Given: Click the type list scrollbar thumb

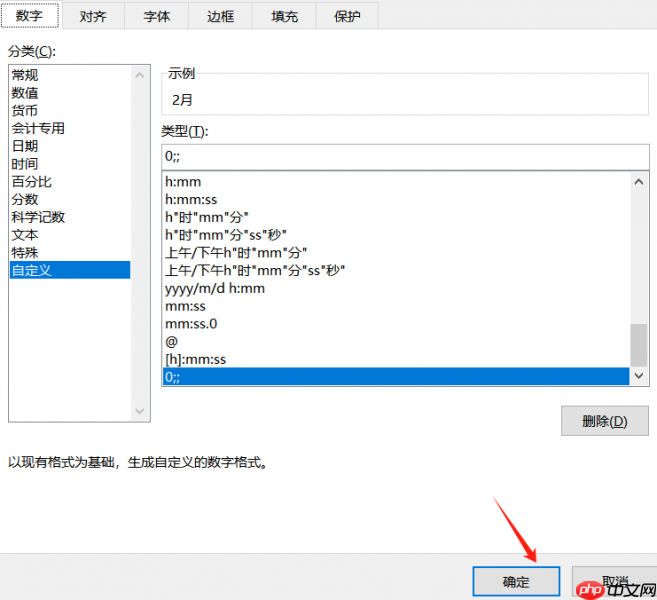Looking at the screenshot, I should coord(639,345).
